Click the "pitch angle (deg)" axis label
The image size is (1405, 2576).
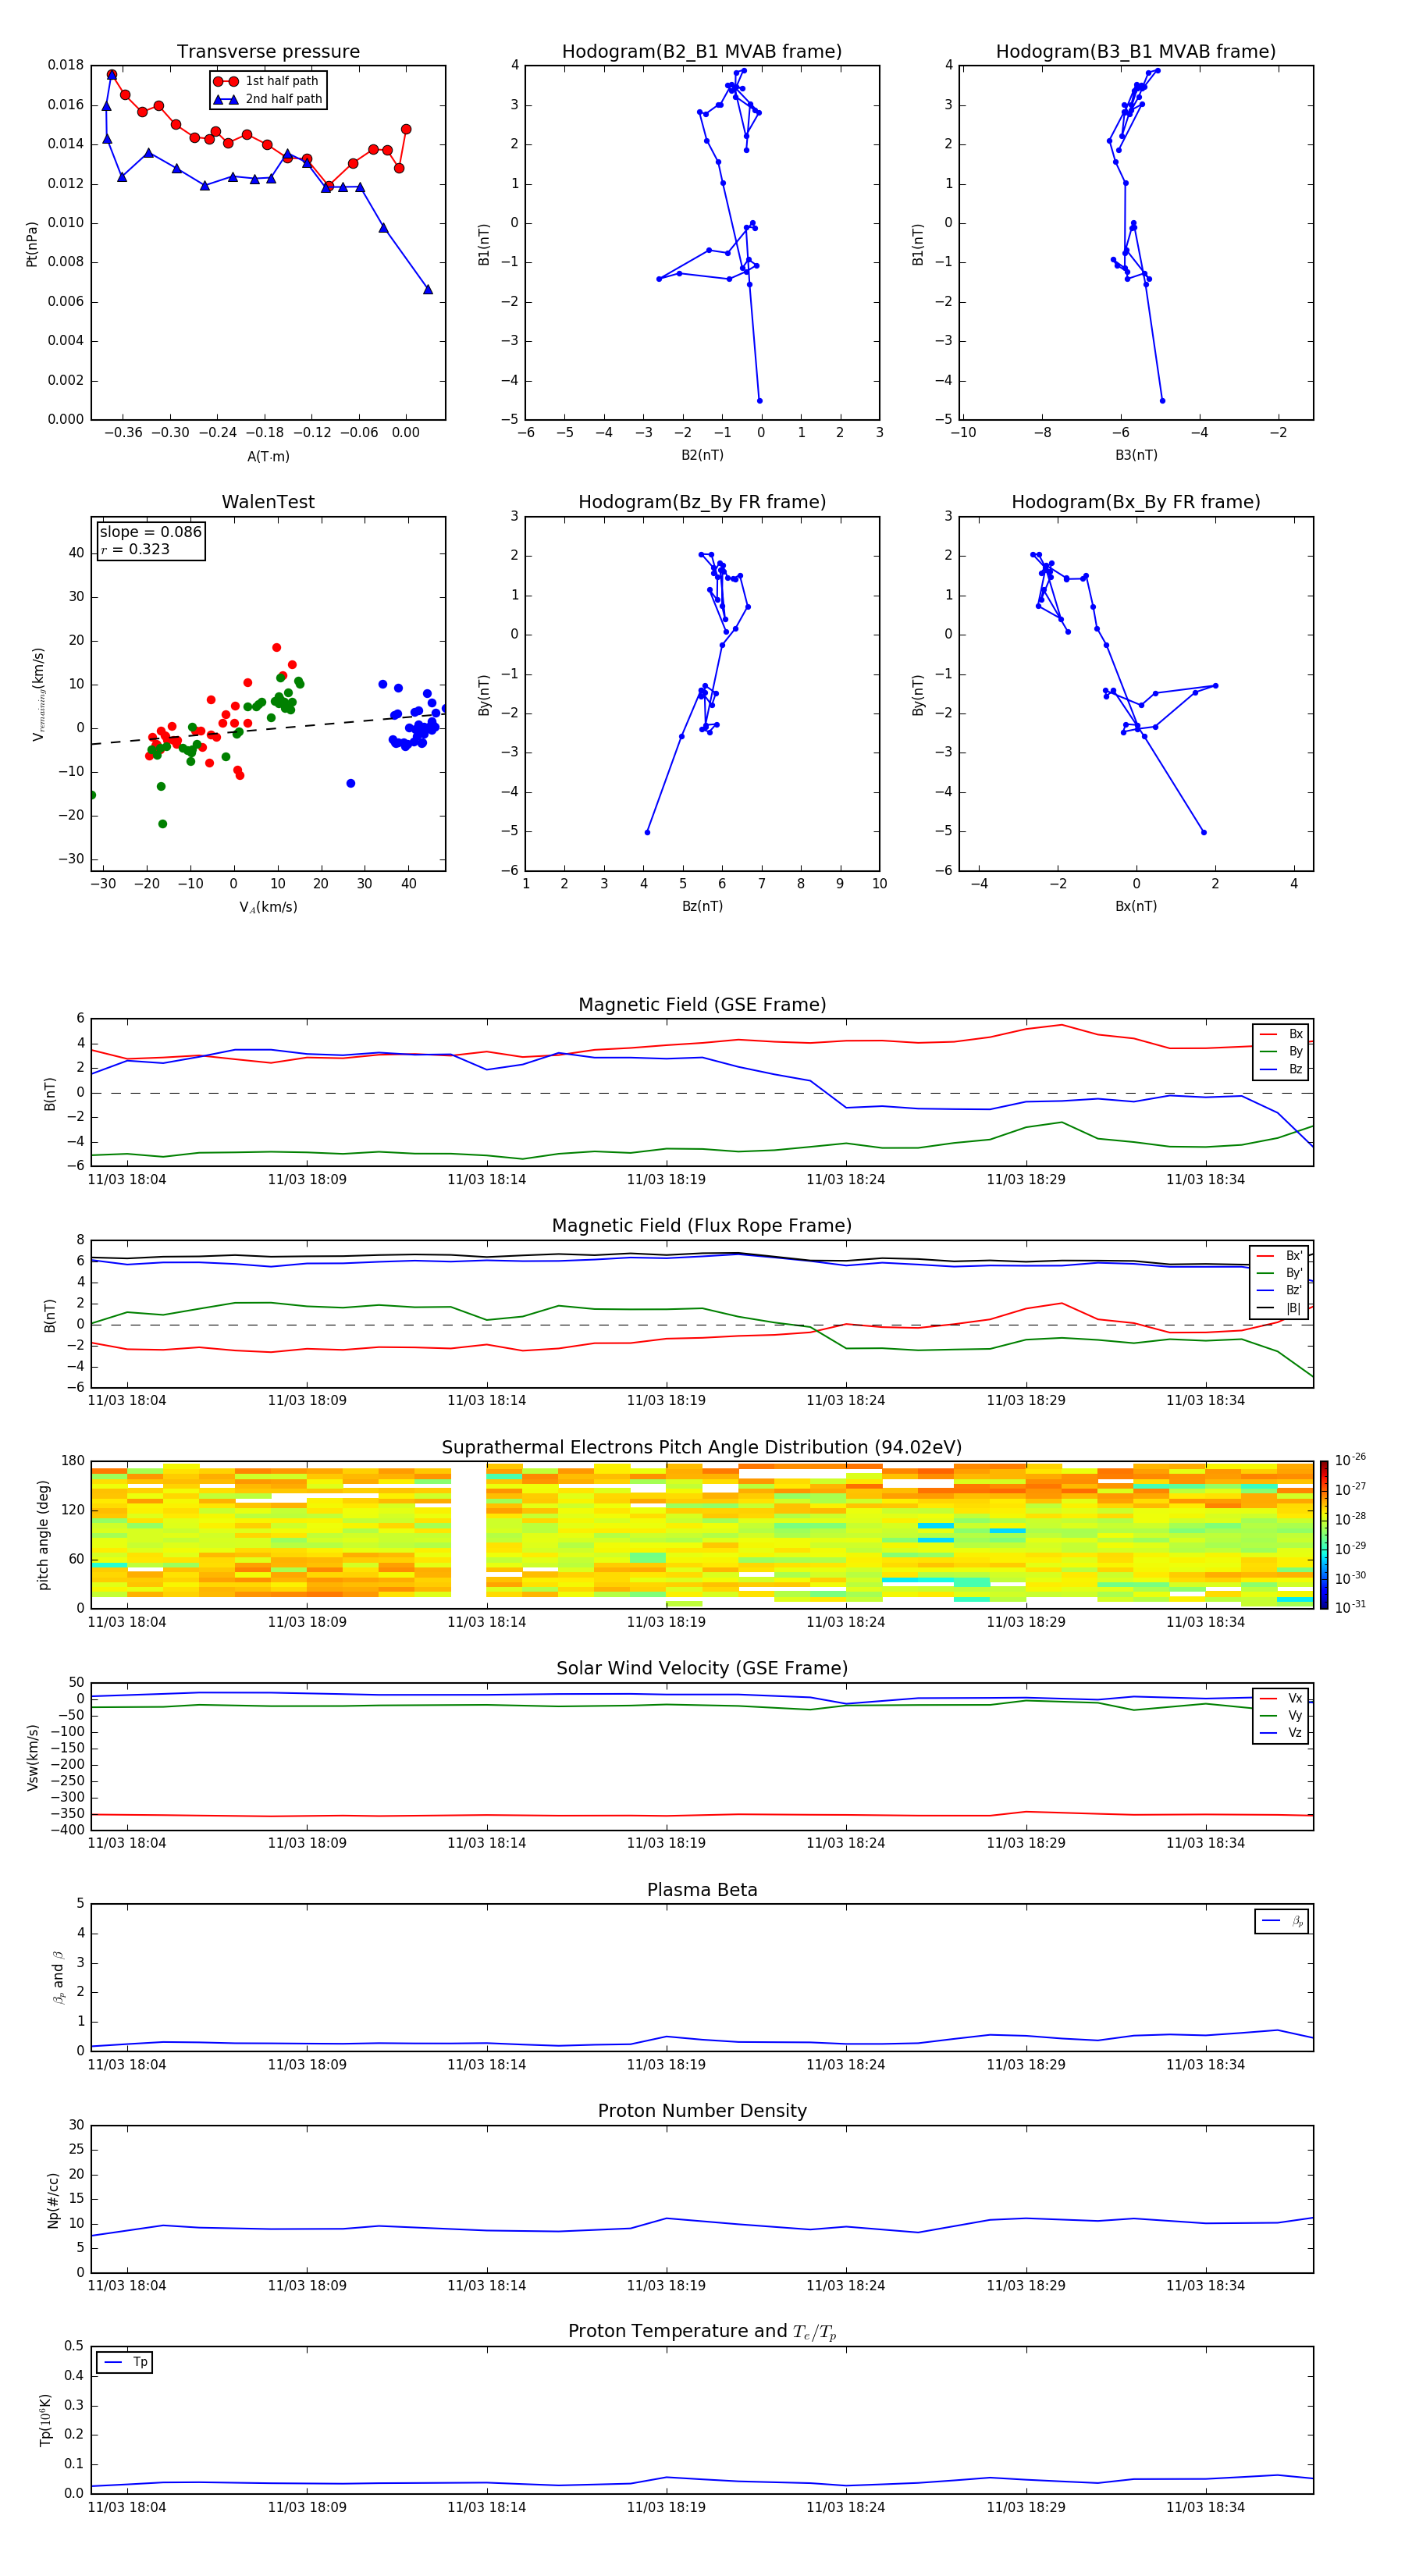(43, 1535)
